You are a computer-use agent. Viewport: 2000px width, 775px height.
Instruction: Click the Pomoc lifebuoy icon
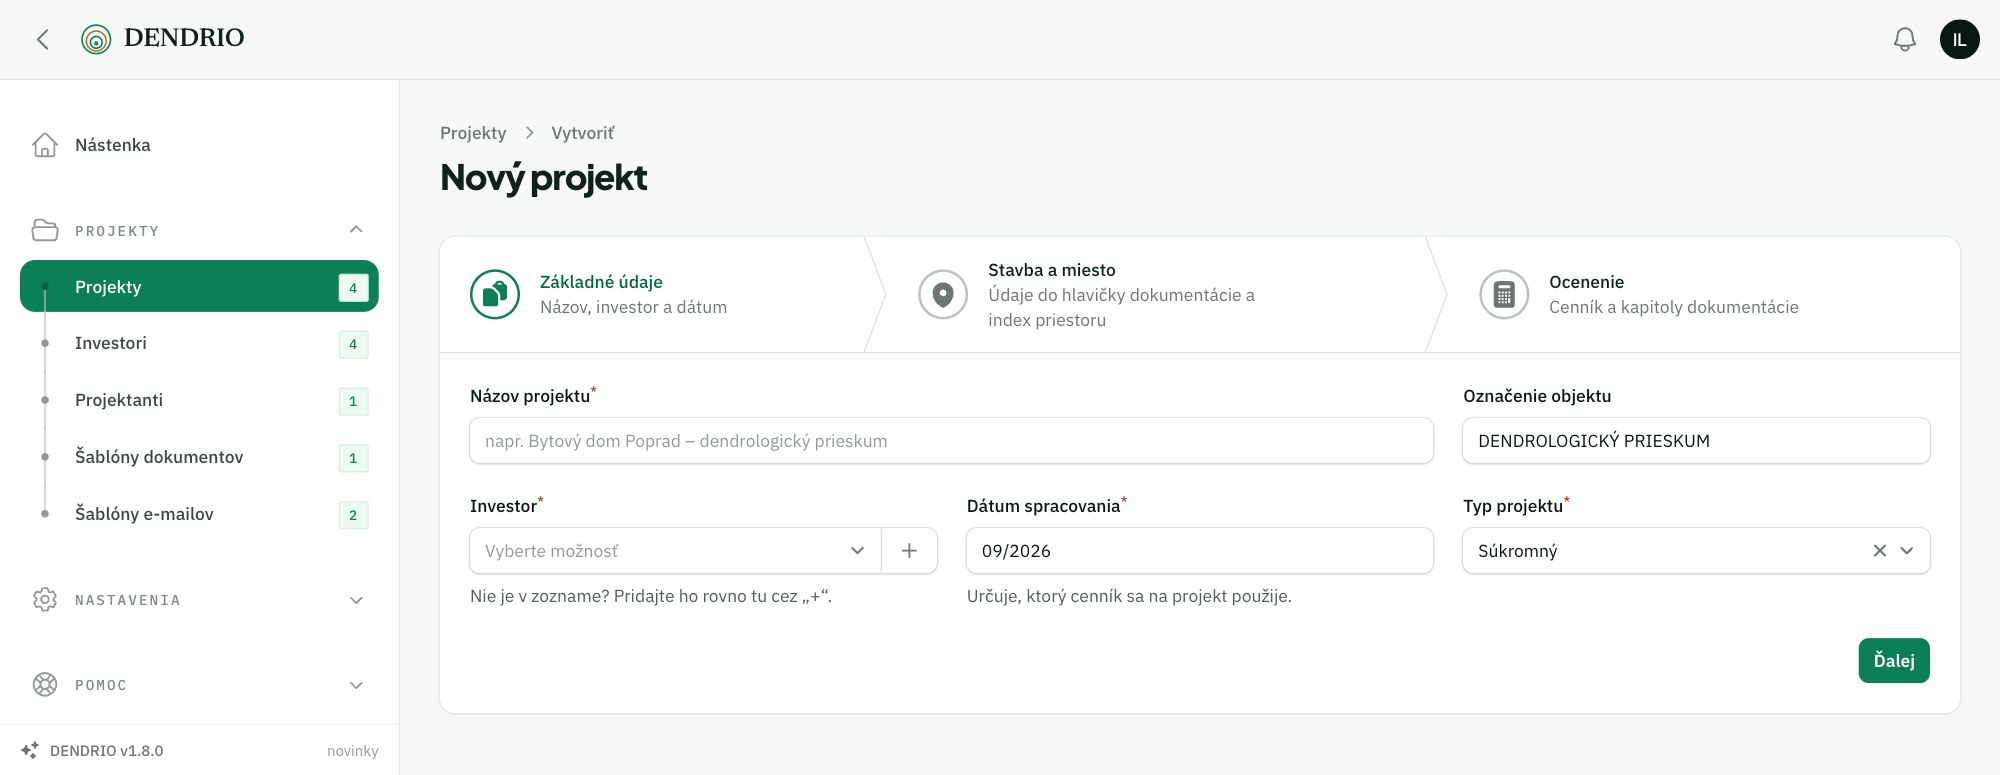(45, 685)
